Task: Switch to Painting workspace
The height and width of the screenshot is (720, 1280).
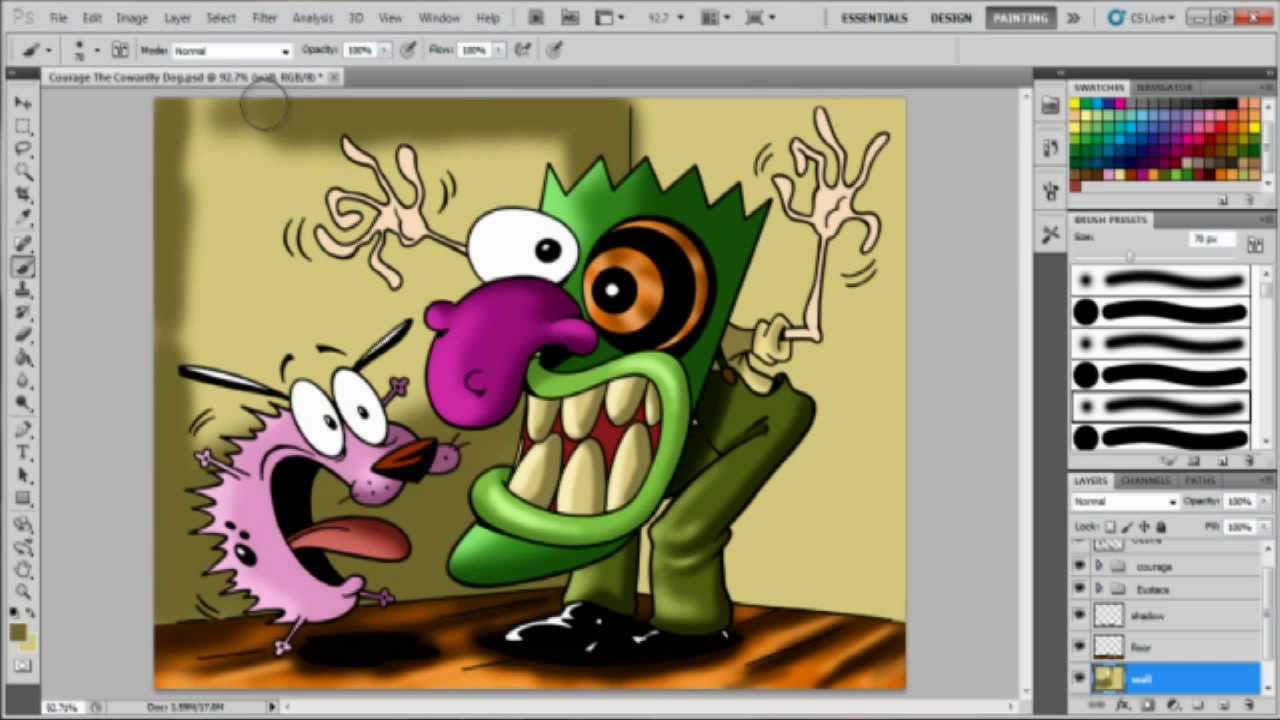Action: (x=1021, y=18)
